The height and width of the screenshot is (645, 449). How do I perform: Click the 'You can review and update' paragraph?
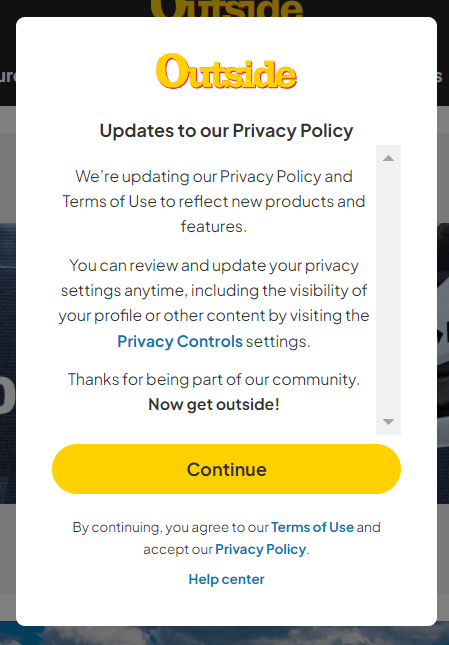click(x=214, y=303)
